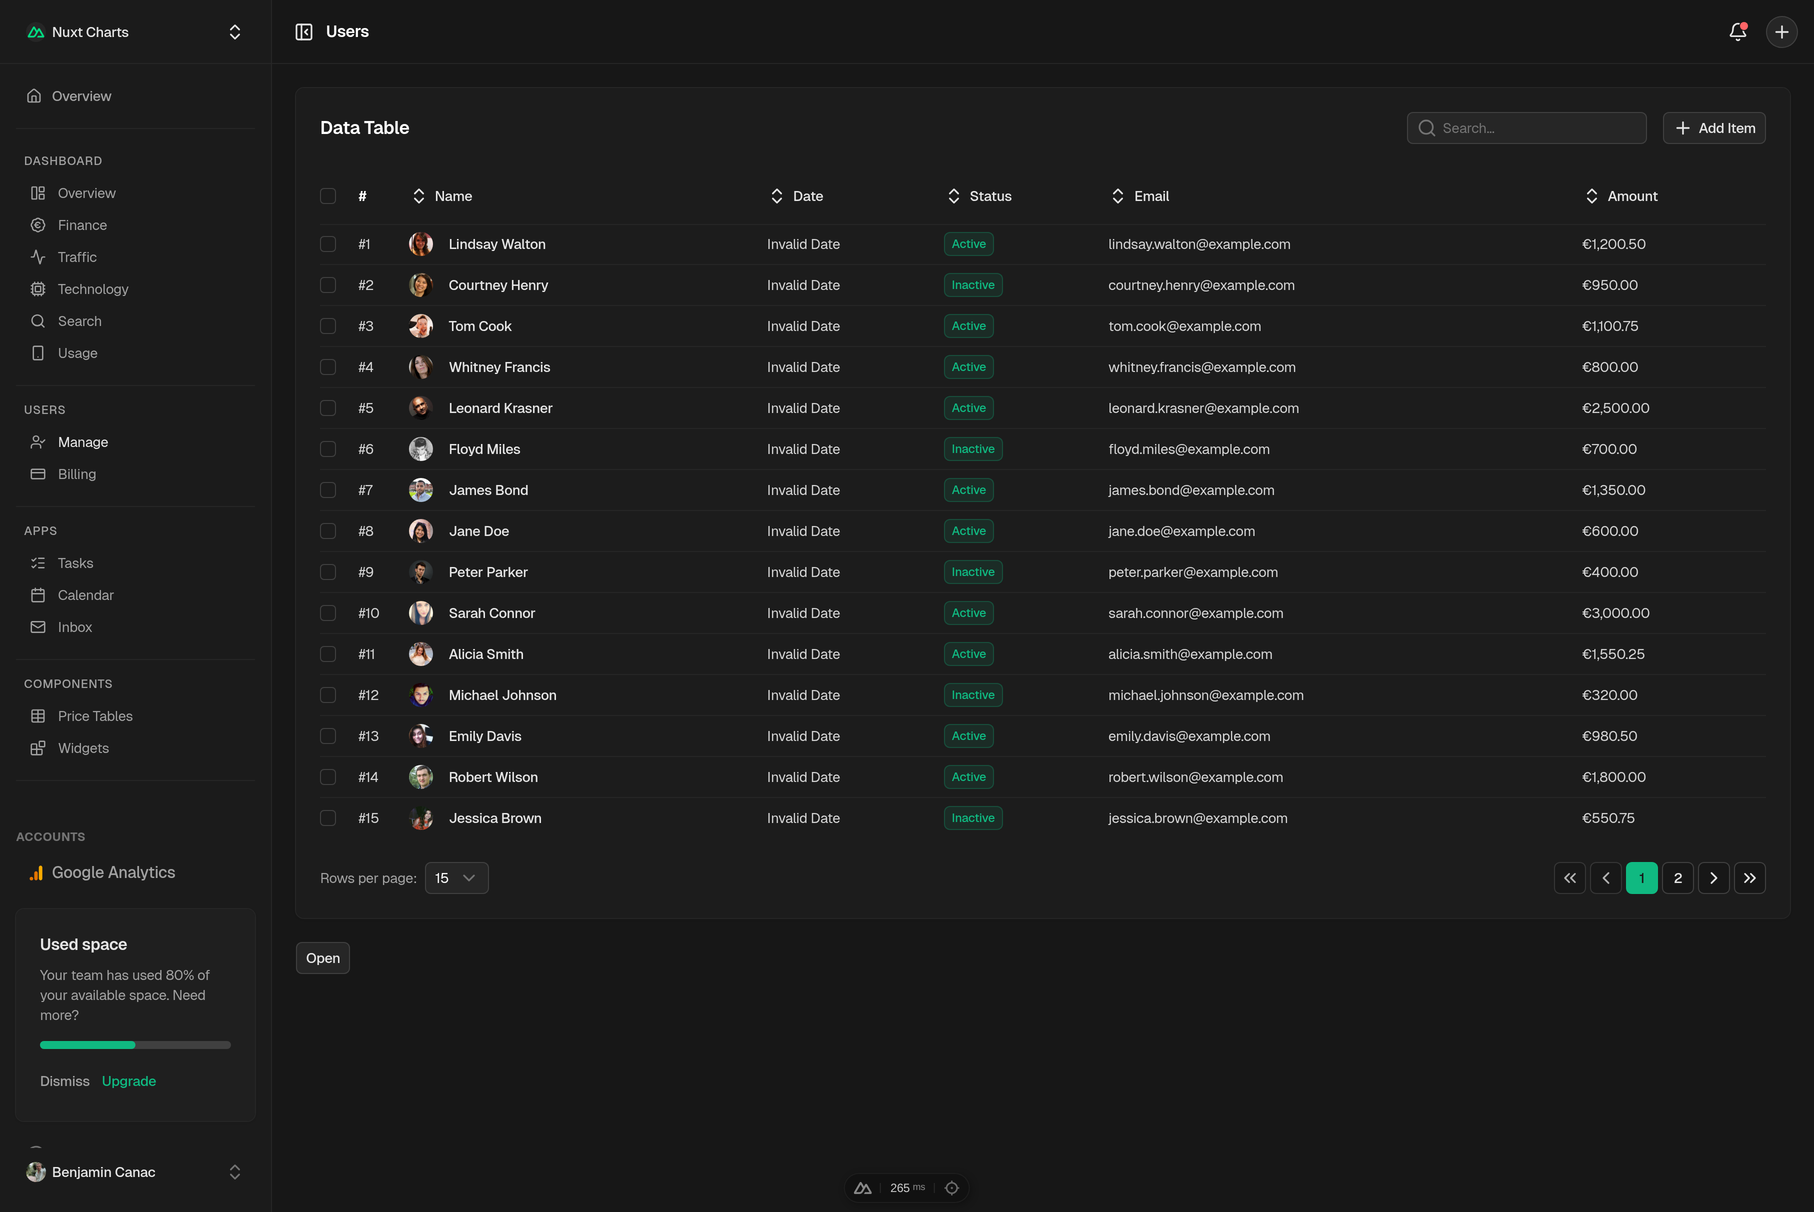Go to Billing in the Users section
This screenshot has height=1212, width=1814.
coord(77,474)
